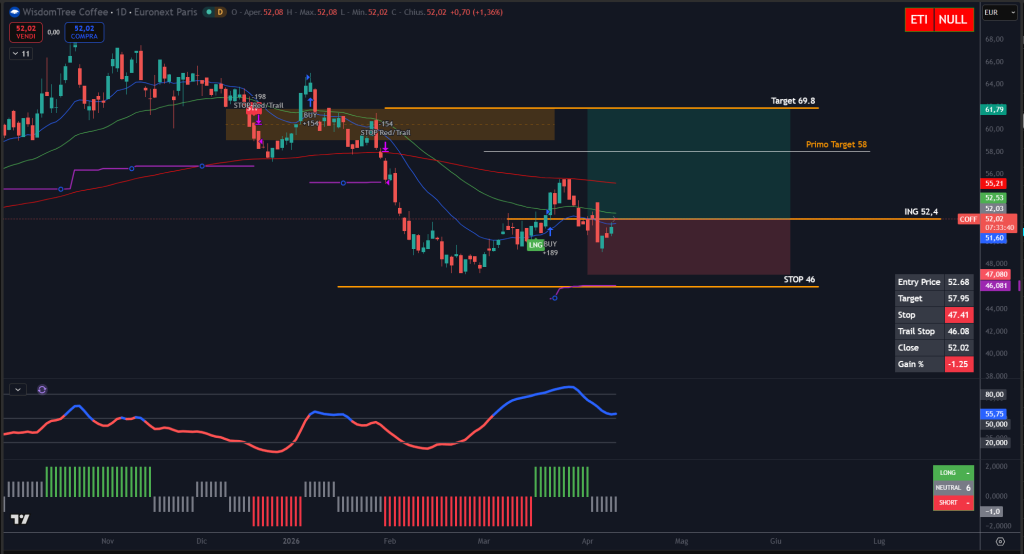Click the purple circular indicator status icon
The image size is (1024, 554).
pos(42,389)
